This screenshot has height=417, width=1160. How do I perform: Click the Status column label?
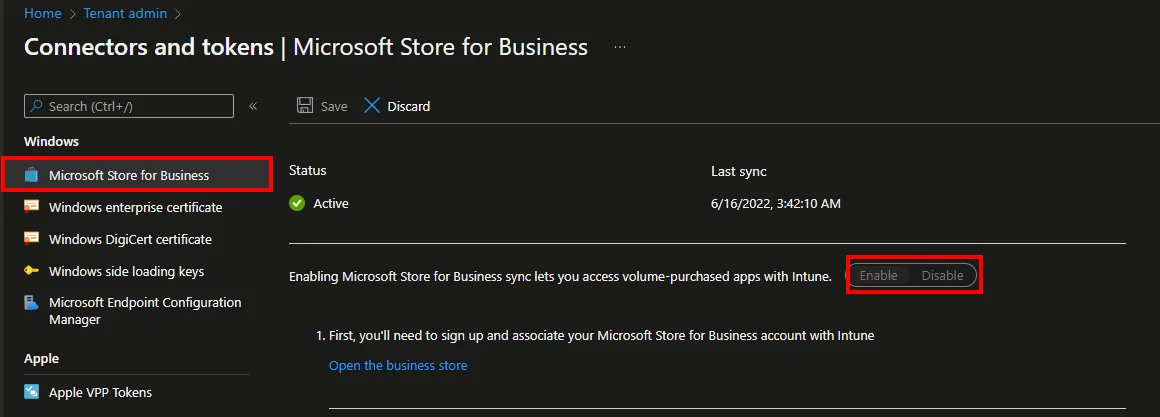308,171
